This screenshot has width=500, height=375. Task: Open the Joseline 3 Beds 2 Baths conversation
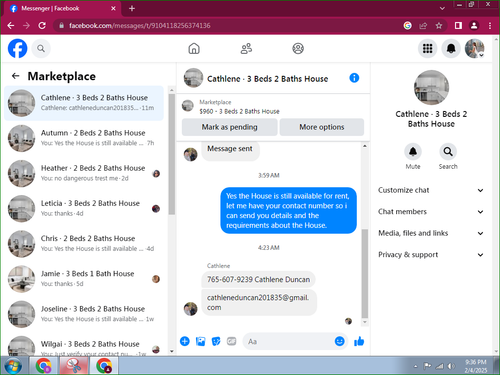[84, 314]
